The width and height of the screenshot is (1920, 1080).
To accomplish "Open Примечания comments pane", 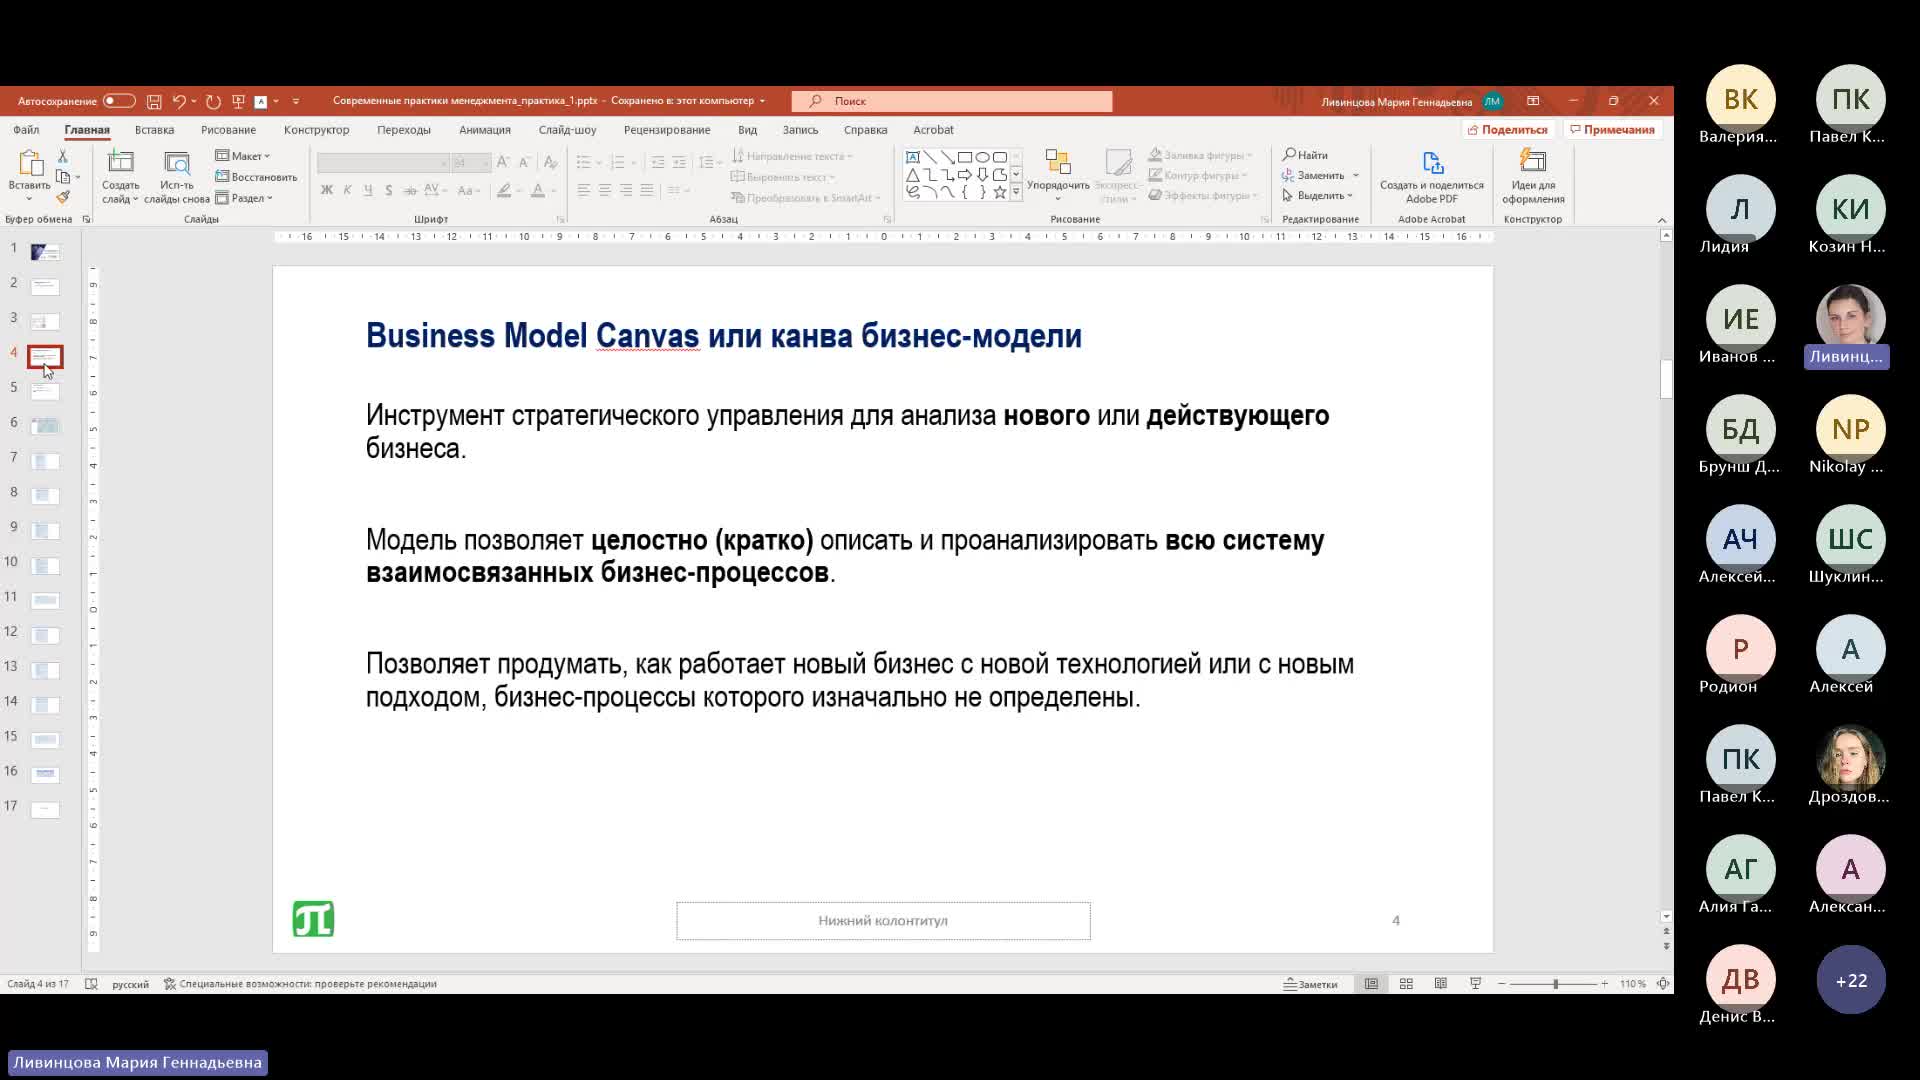I will coord(1612,130).
